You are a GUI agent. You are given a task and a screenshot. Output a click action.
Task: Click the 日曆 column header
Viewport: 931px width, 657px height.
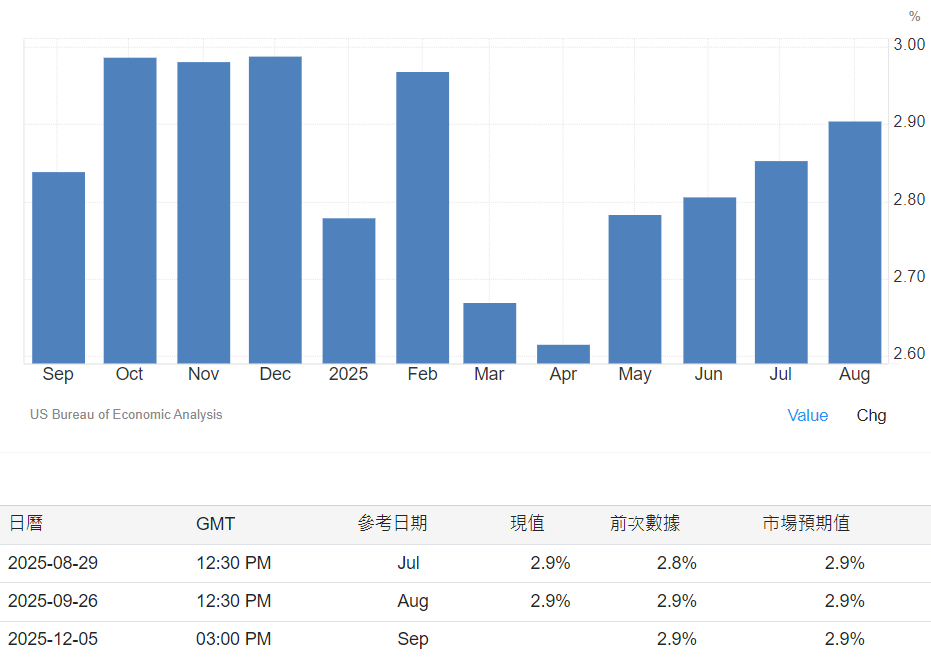(x=26, y=523)
